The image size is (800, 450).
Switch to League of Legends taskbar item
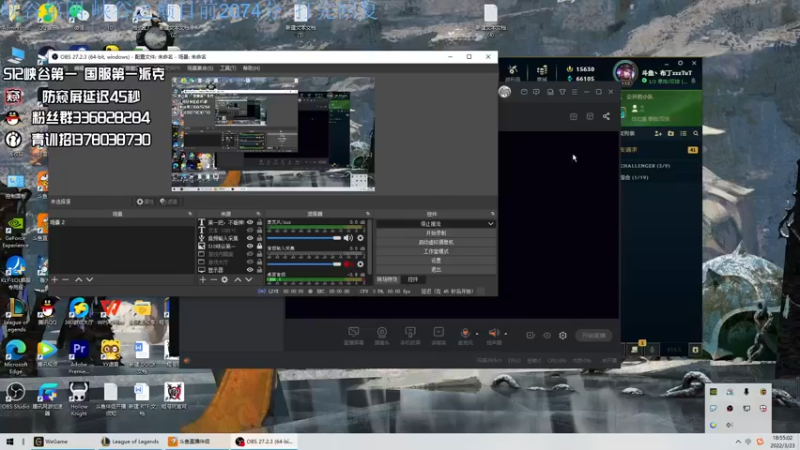pos(130,441)
